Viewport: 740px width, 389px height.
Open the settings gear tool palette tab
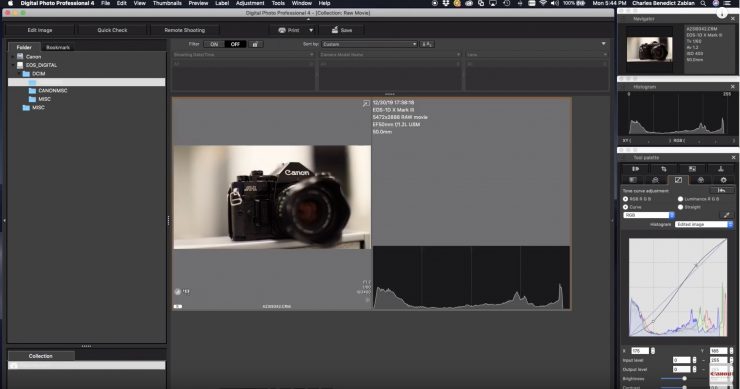pos(723,180)
